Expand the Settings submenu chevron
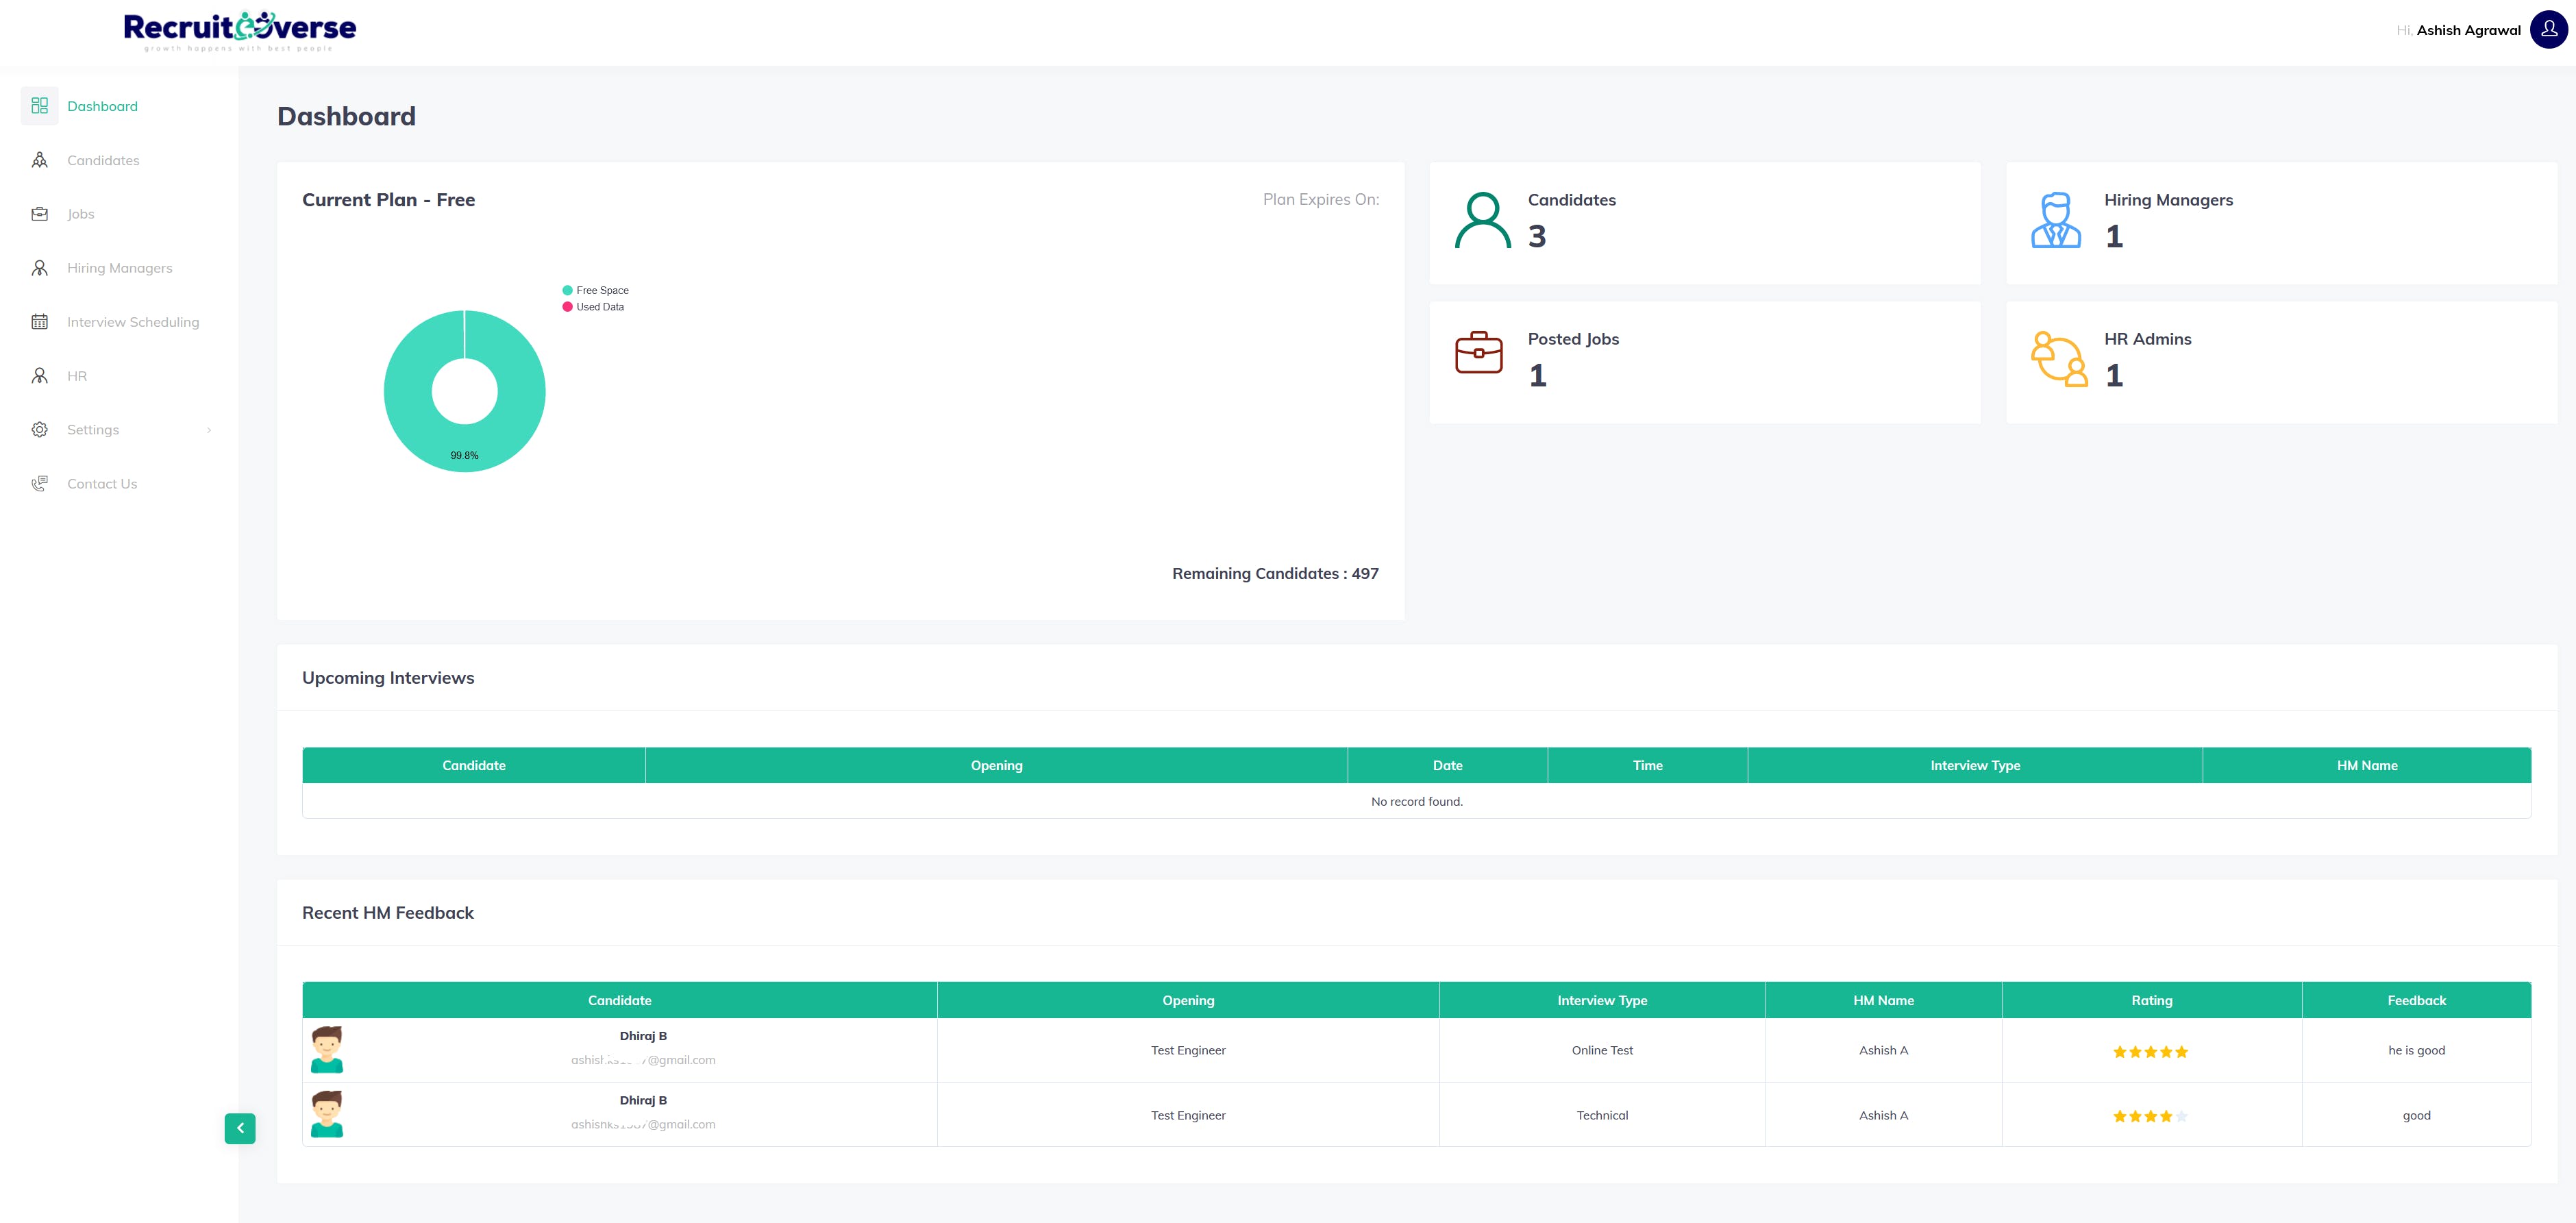Viewport: 2576px width, 1223px height. point(209,430)
